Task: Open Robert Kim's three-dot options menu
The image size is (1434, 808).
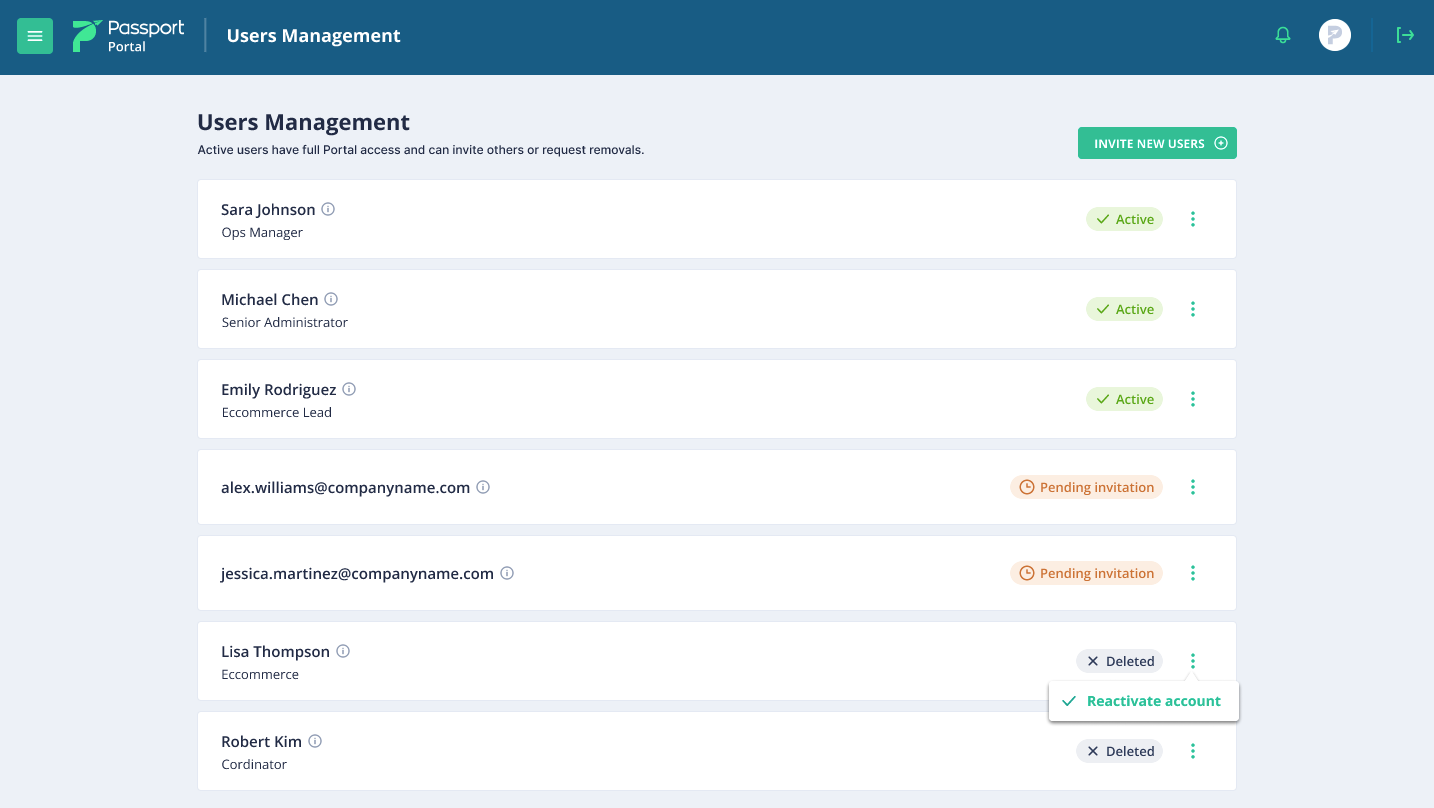Action: [x=1193, y=751]
